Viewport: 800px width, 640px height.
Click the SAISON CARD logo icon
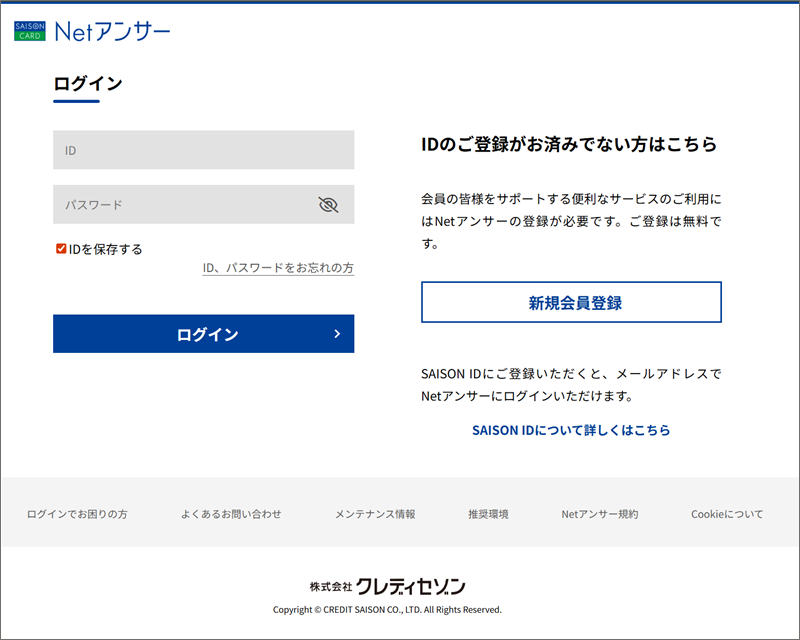point(29,32)
